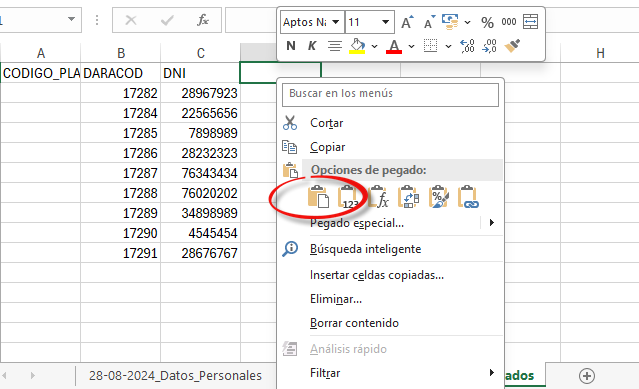
Task: Open the font name dropdown
Action: 335,22
